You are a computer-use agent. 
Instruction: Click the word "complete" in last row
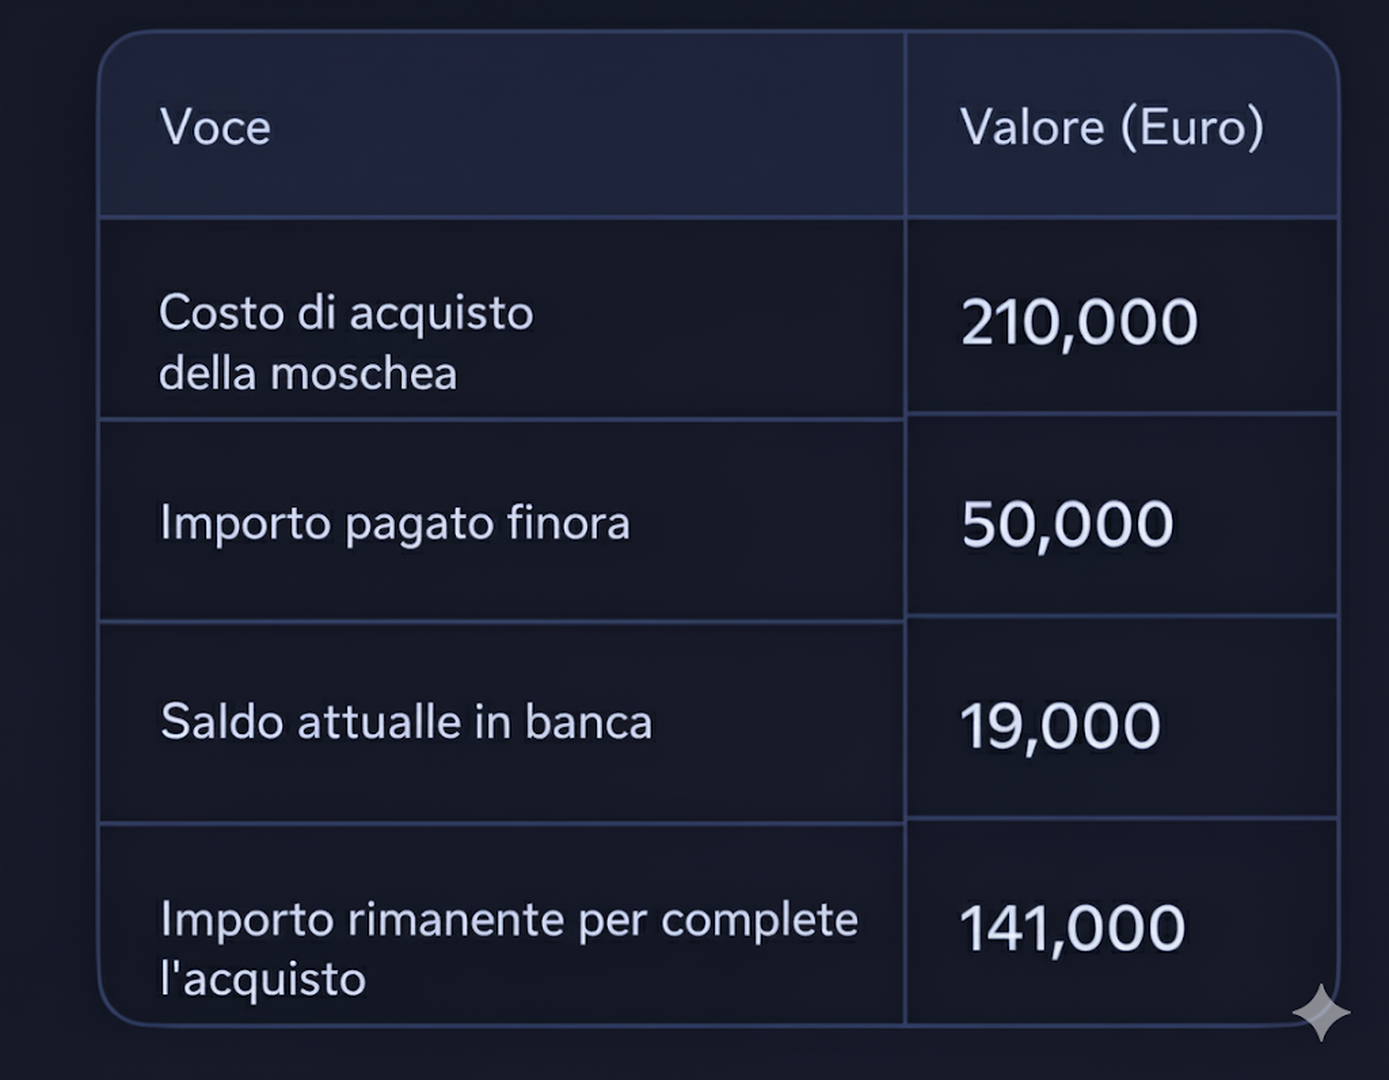pyautogui.click(x=759, y=920)
